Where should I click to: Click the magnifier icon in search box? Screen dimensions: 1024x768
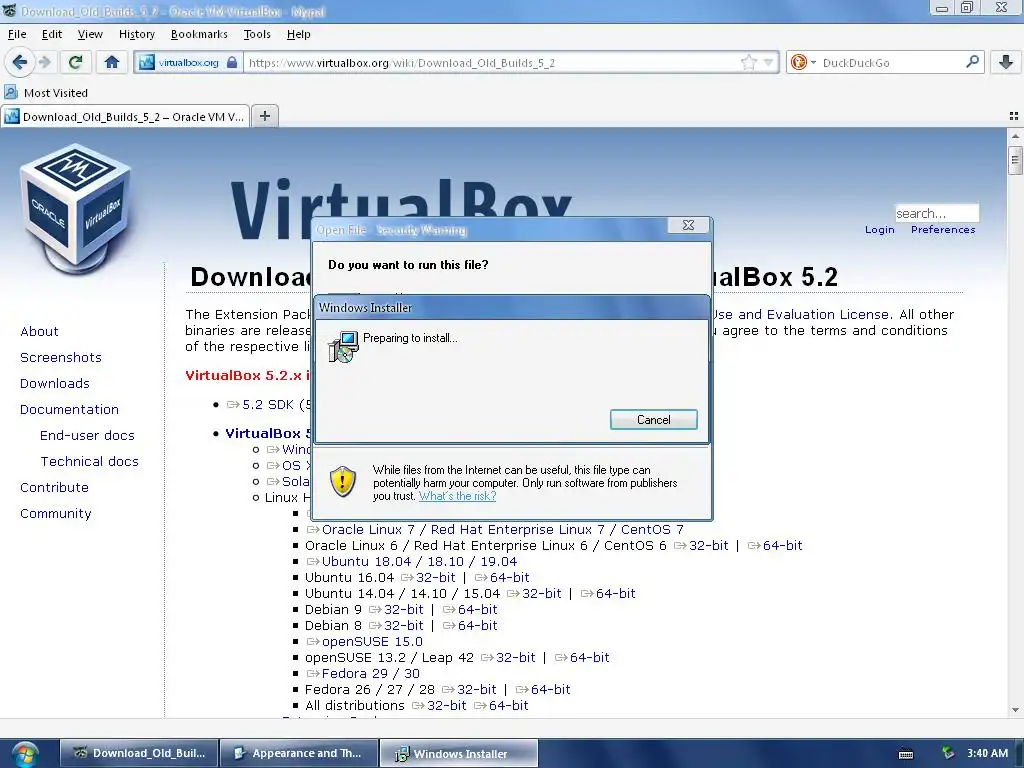[972, 62]
